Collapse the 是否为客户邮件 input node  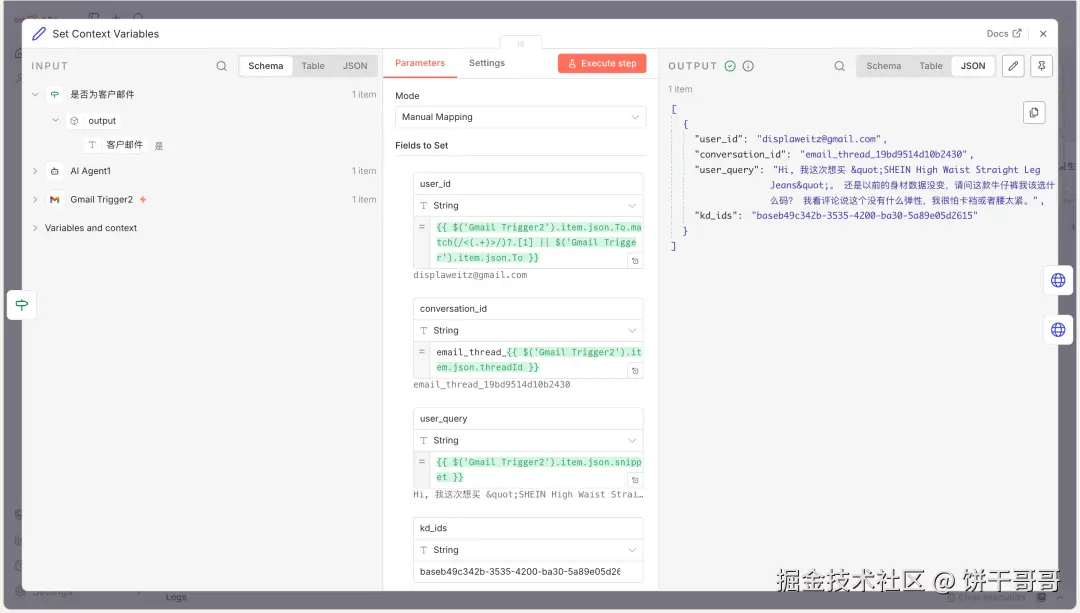[35, 94]
